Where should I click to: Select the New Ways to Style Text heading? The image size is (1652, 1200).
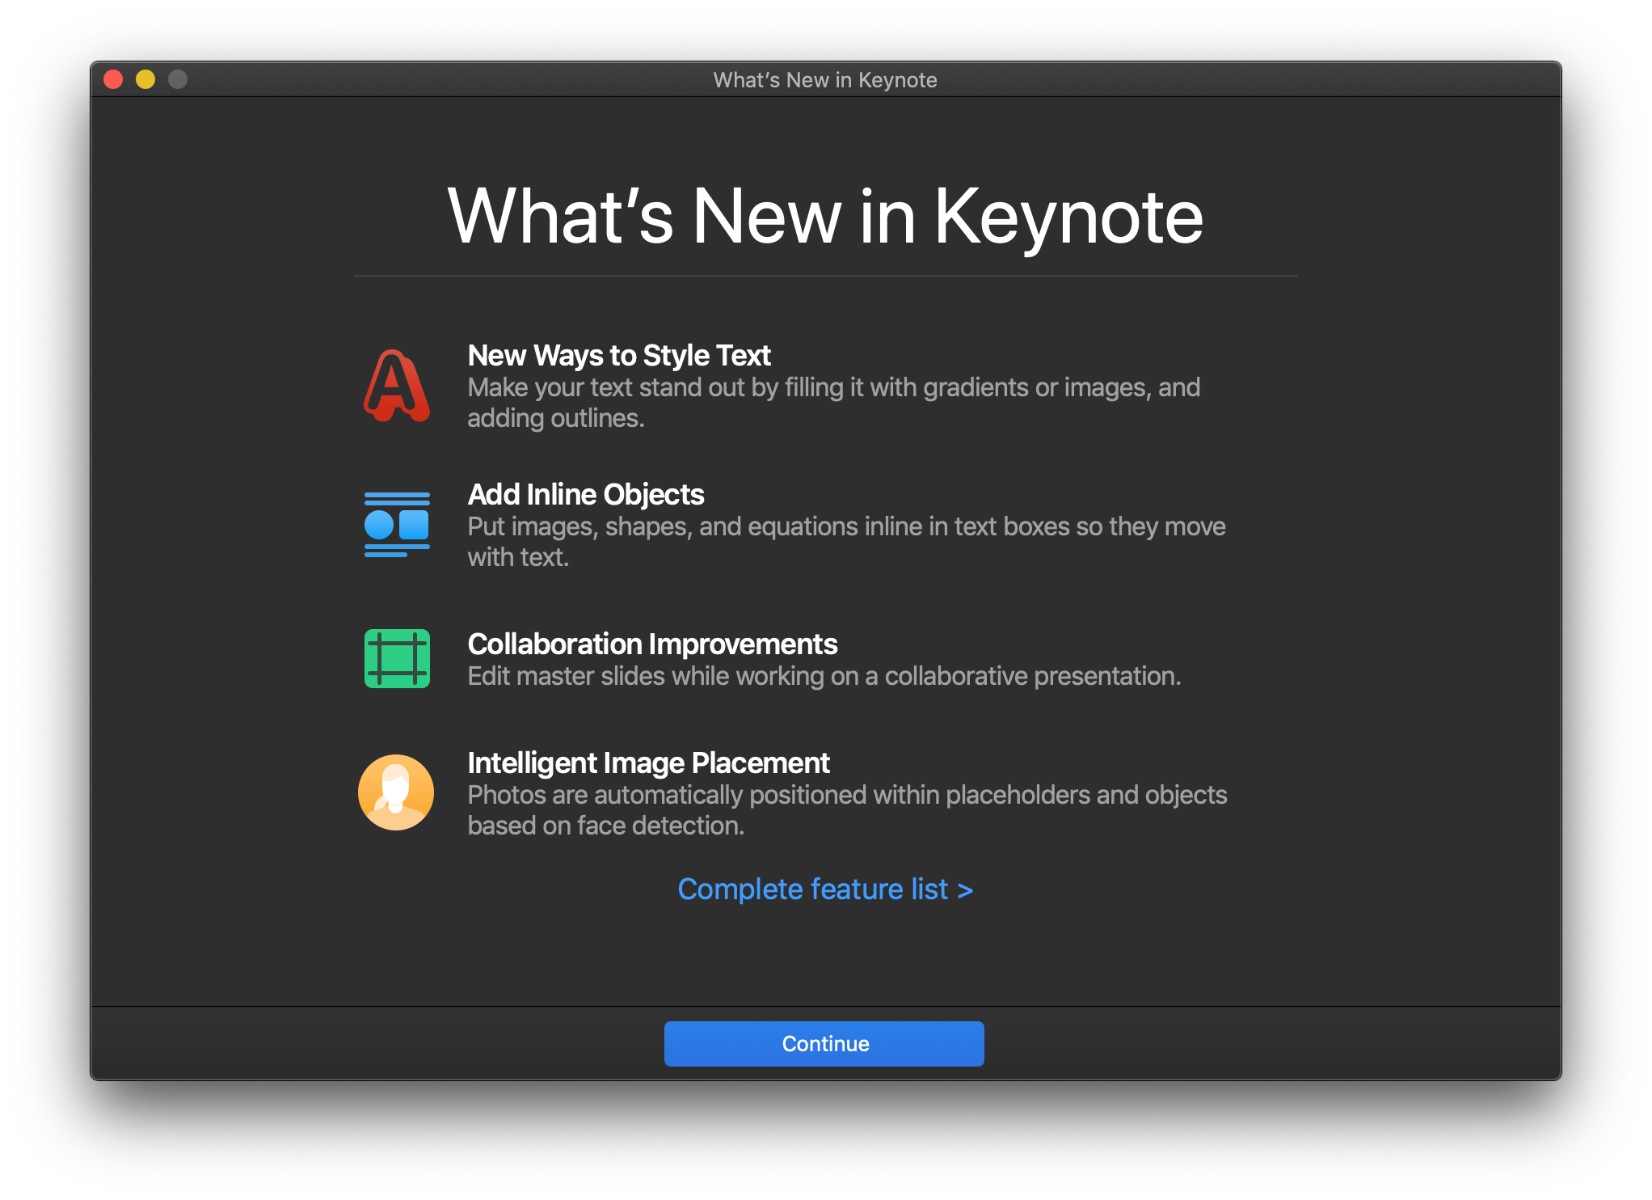(619, 355)
